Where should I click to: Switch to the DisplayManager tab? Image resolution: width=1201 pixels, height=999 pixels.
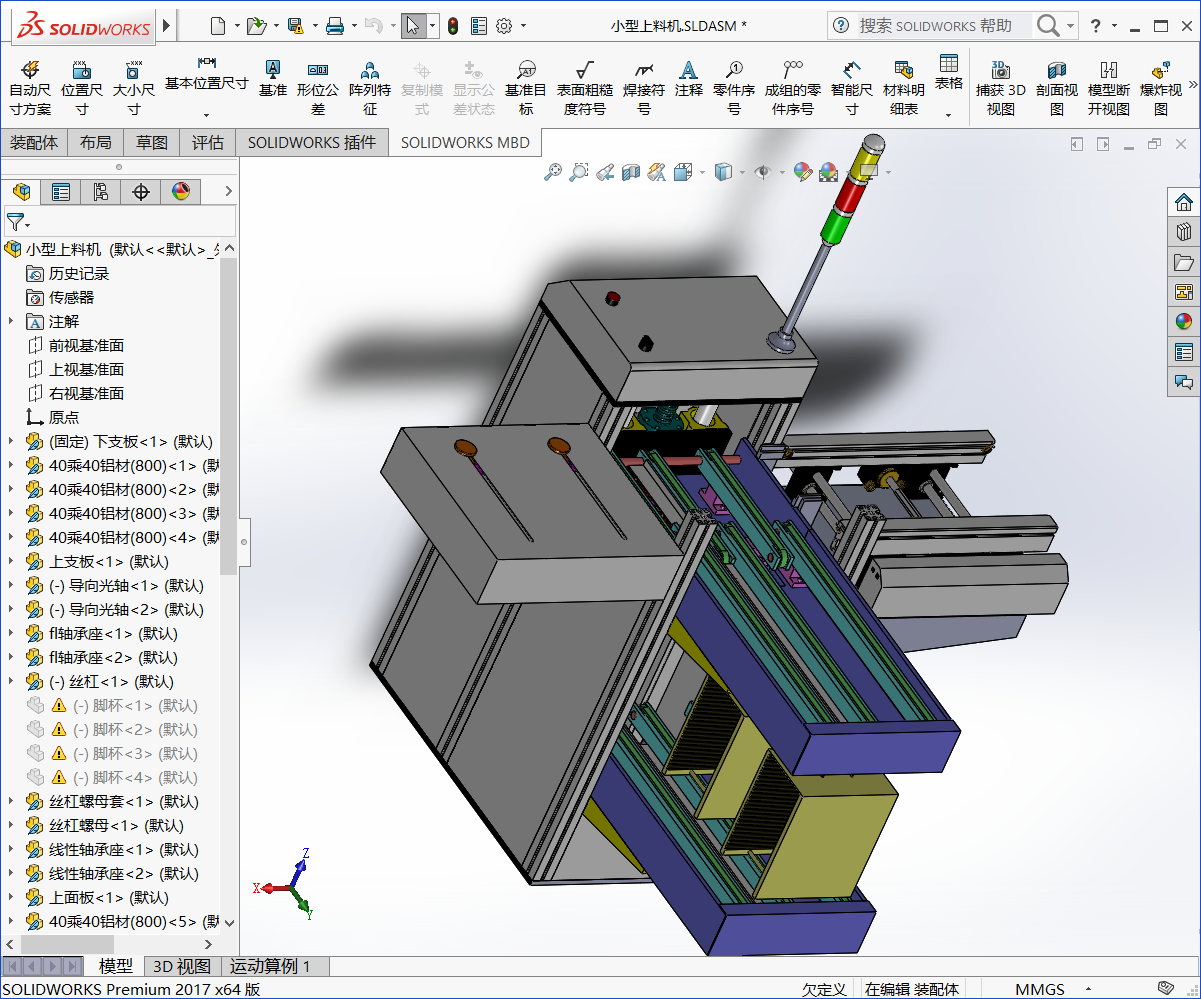pyautogui.click(x=181, y=191)
